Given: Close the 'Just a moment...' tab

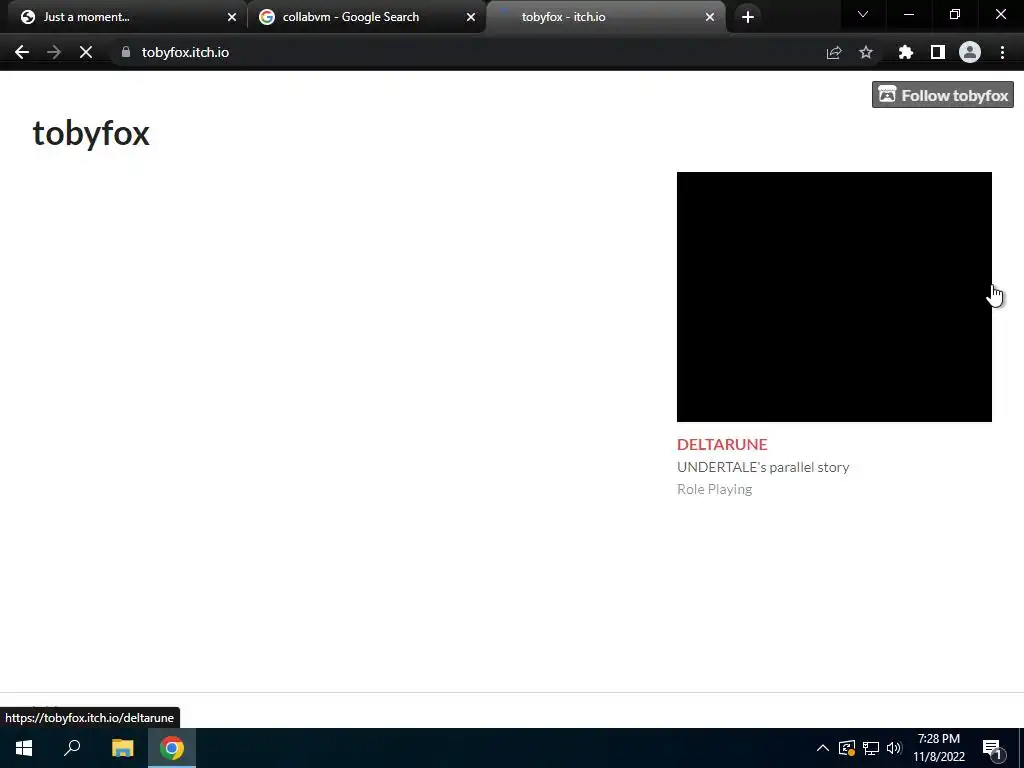Looking at the screenshot, I should pyautogui.click(x=232, y=17).
